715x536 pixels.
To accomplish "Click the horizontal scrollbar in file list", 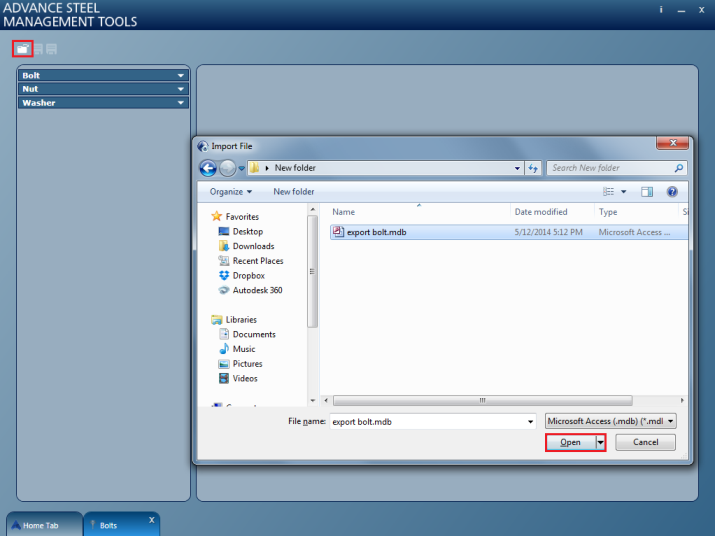I will pos(482,401).
